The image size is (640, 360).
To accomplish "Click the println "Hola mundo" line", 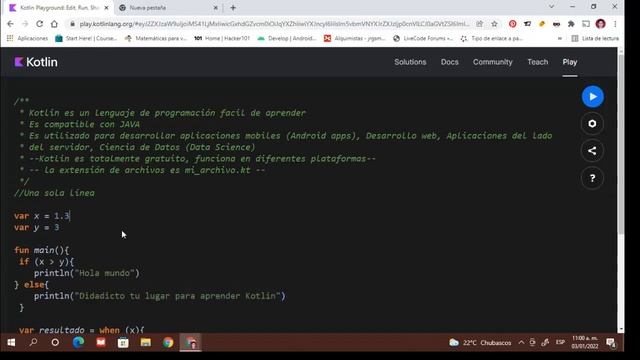I will (87, 273).
